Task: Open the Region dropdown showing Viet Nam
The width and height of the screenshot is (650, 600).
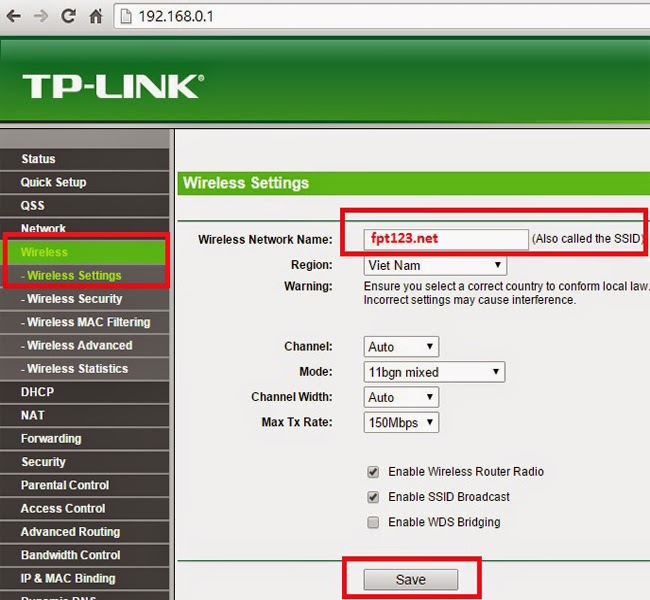Action: pos(435,265)
